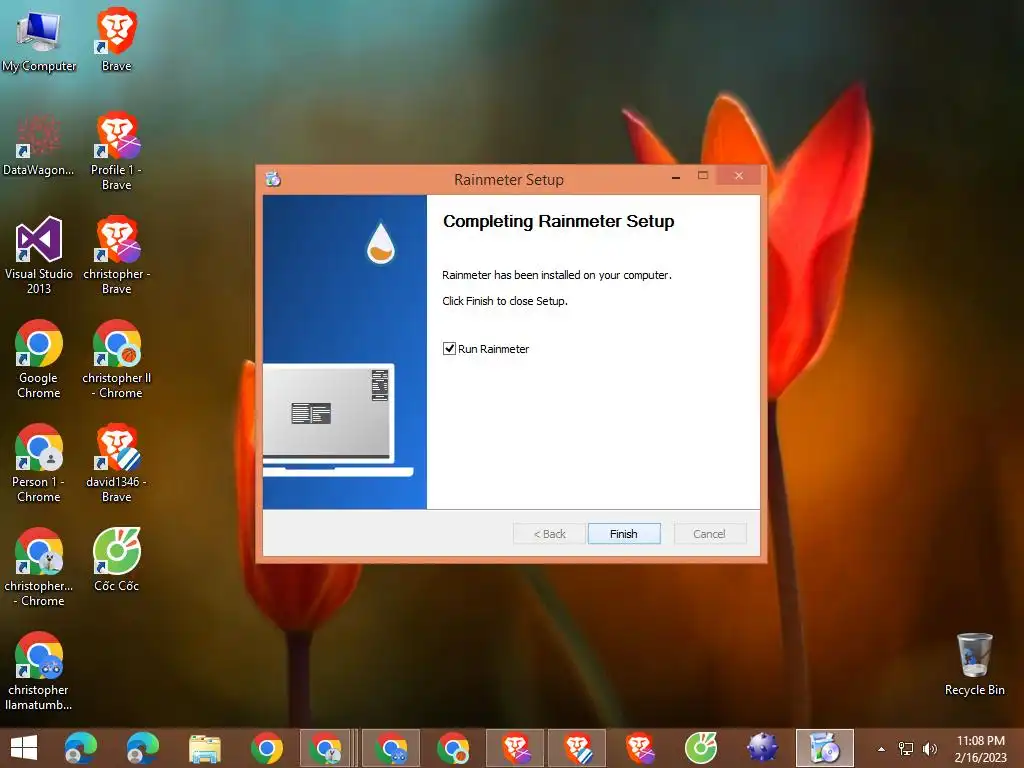Viewport: 1024px width, 768px height.
Task: Click the Rainmeter installer taskbar icon
Action: tap(824, 748)
